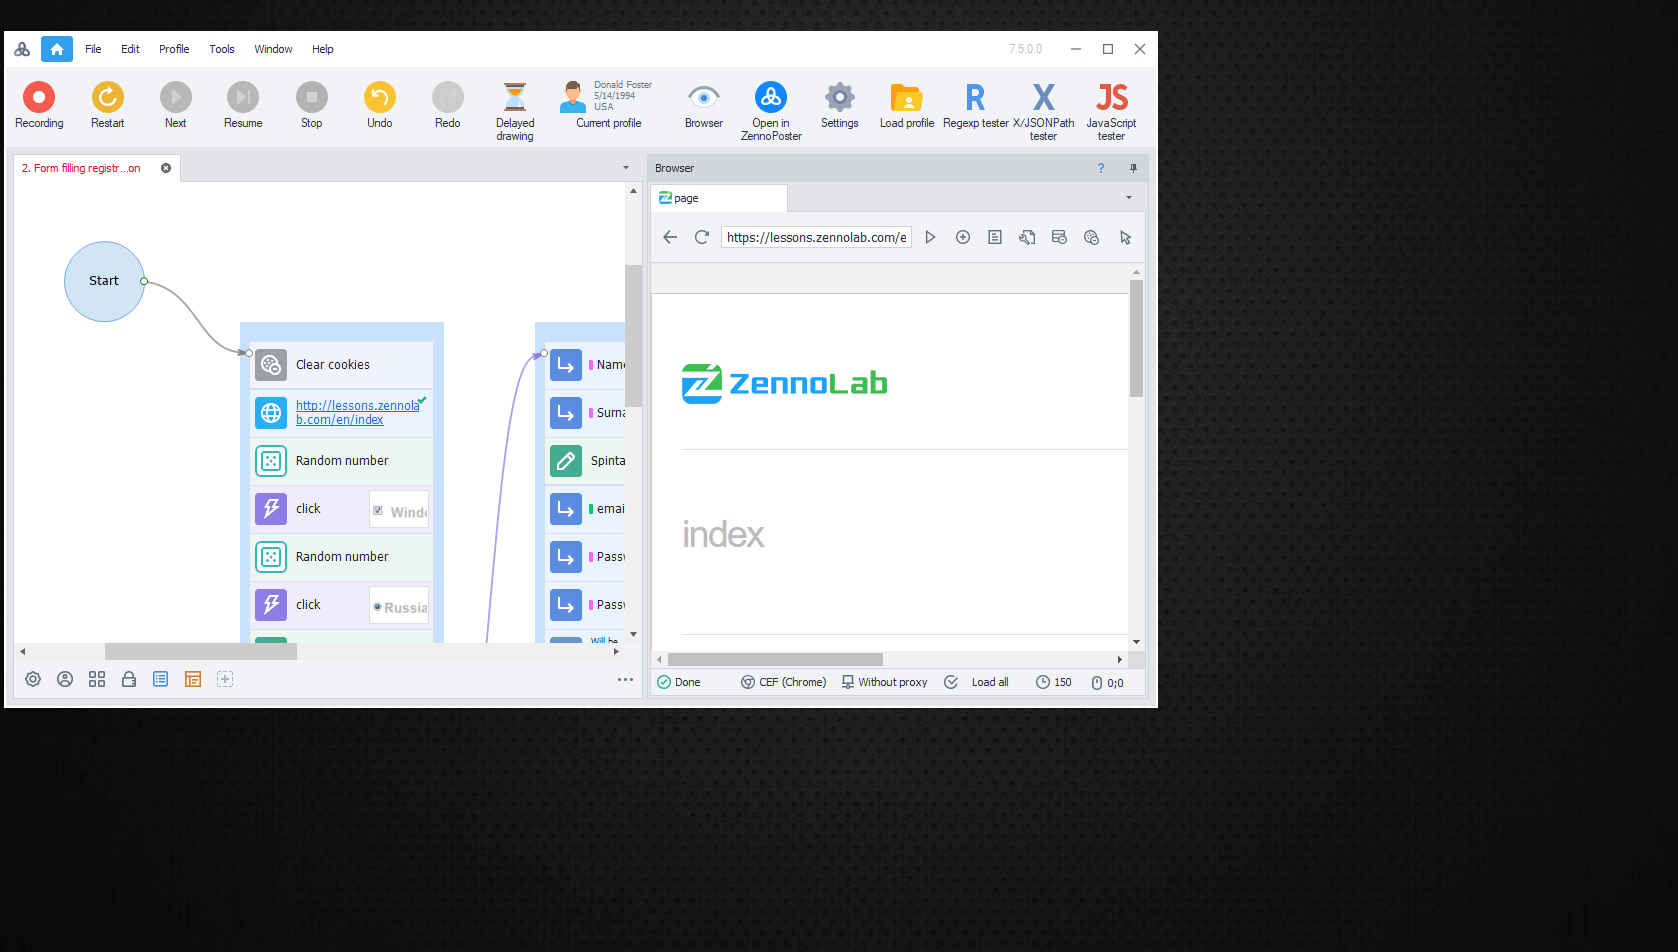Image resolution: width=1678 pixels, height=952 pixels.
Task: Click inside the browser address bar
Action: pos(815,237)
